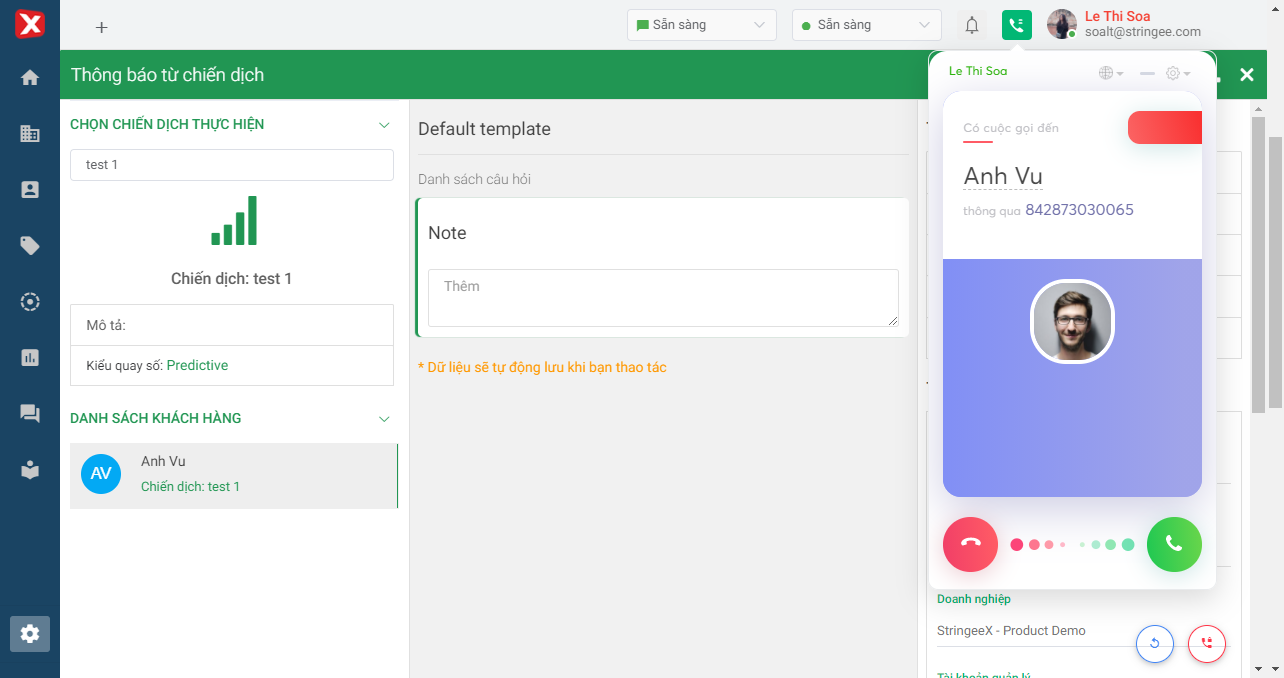
Task: Click the tag icon in the sidebar
Action: point(30,245)
